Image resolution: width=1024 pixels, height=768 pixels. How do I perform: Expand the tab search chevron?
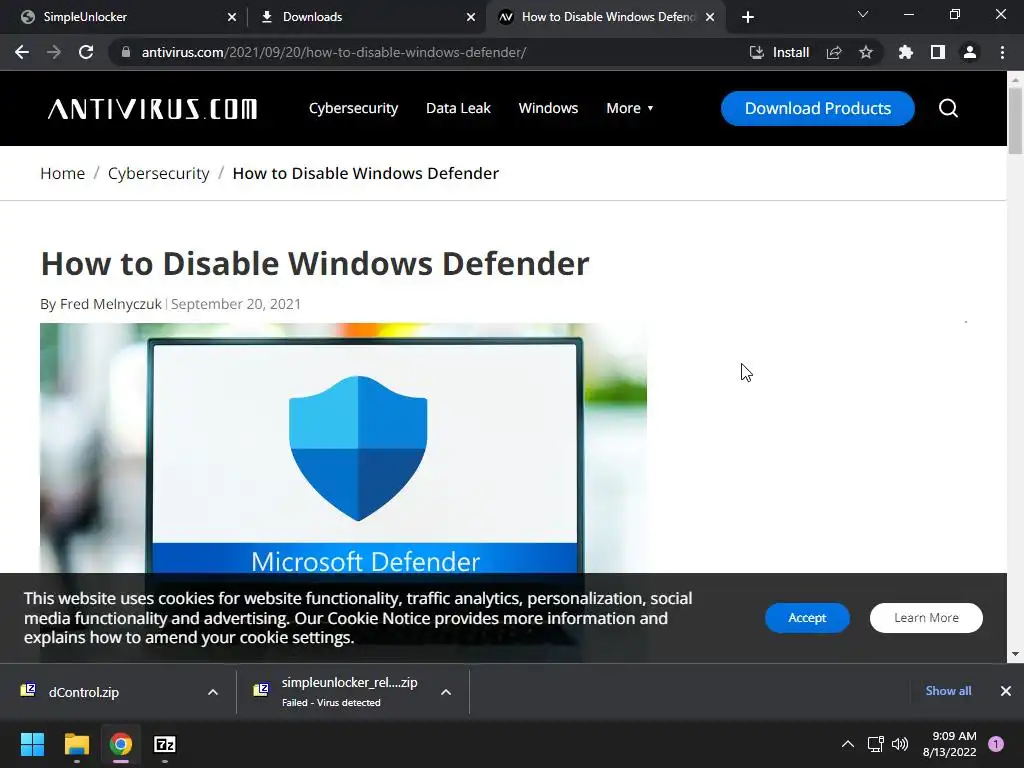point(863,14)
